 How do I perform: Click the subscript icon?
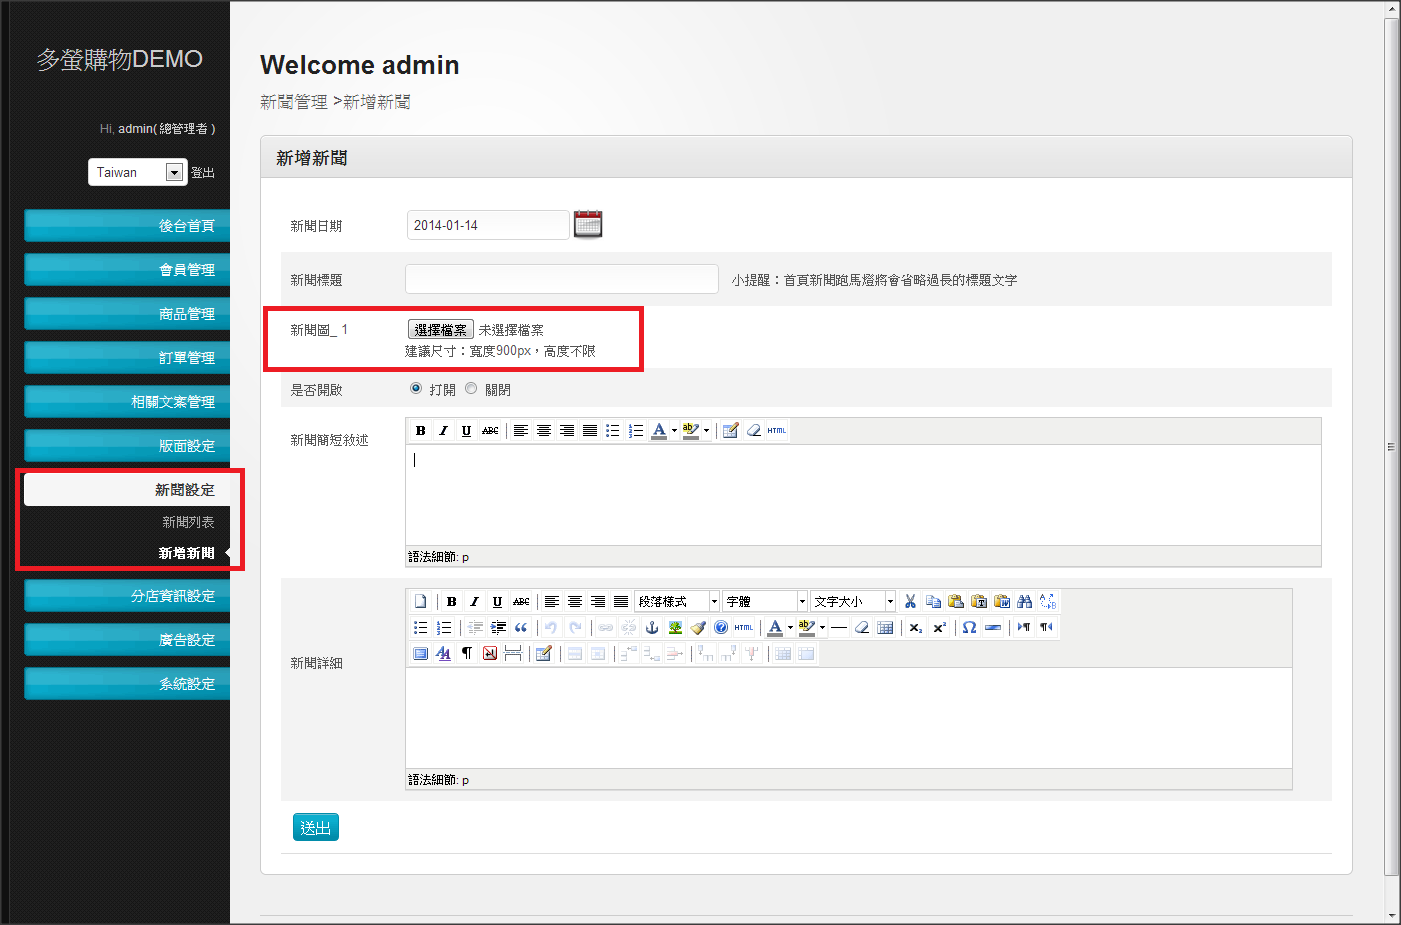[916, 627]
